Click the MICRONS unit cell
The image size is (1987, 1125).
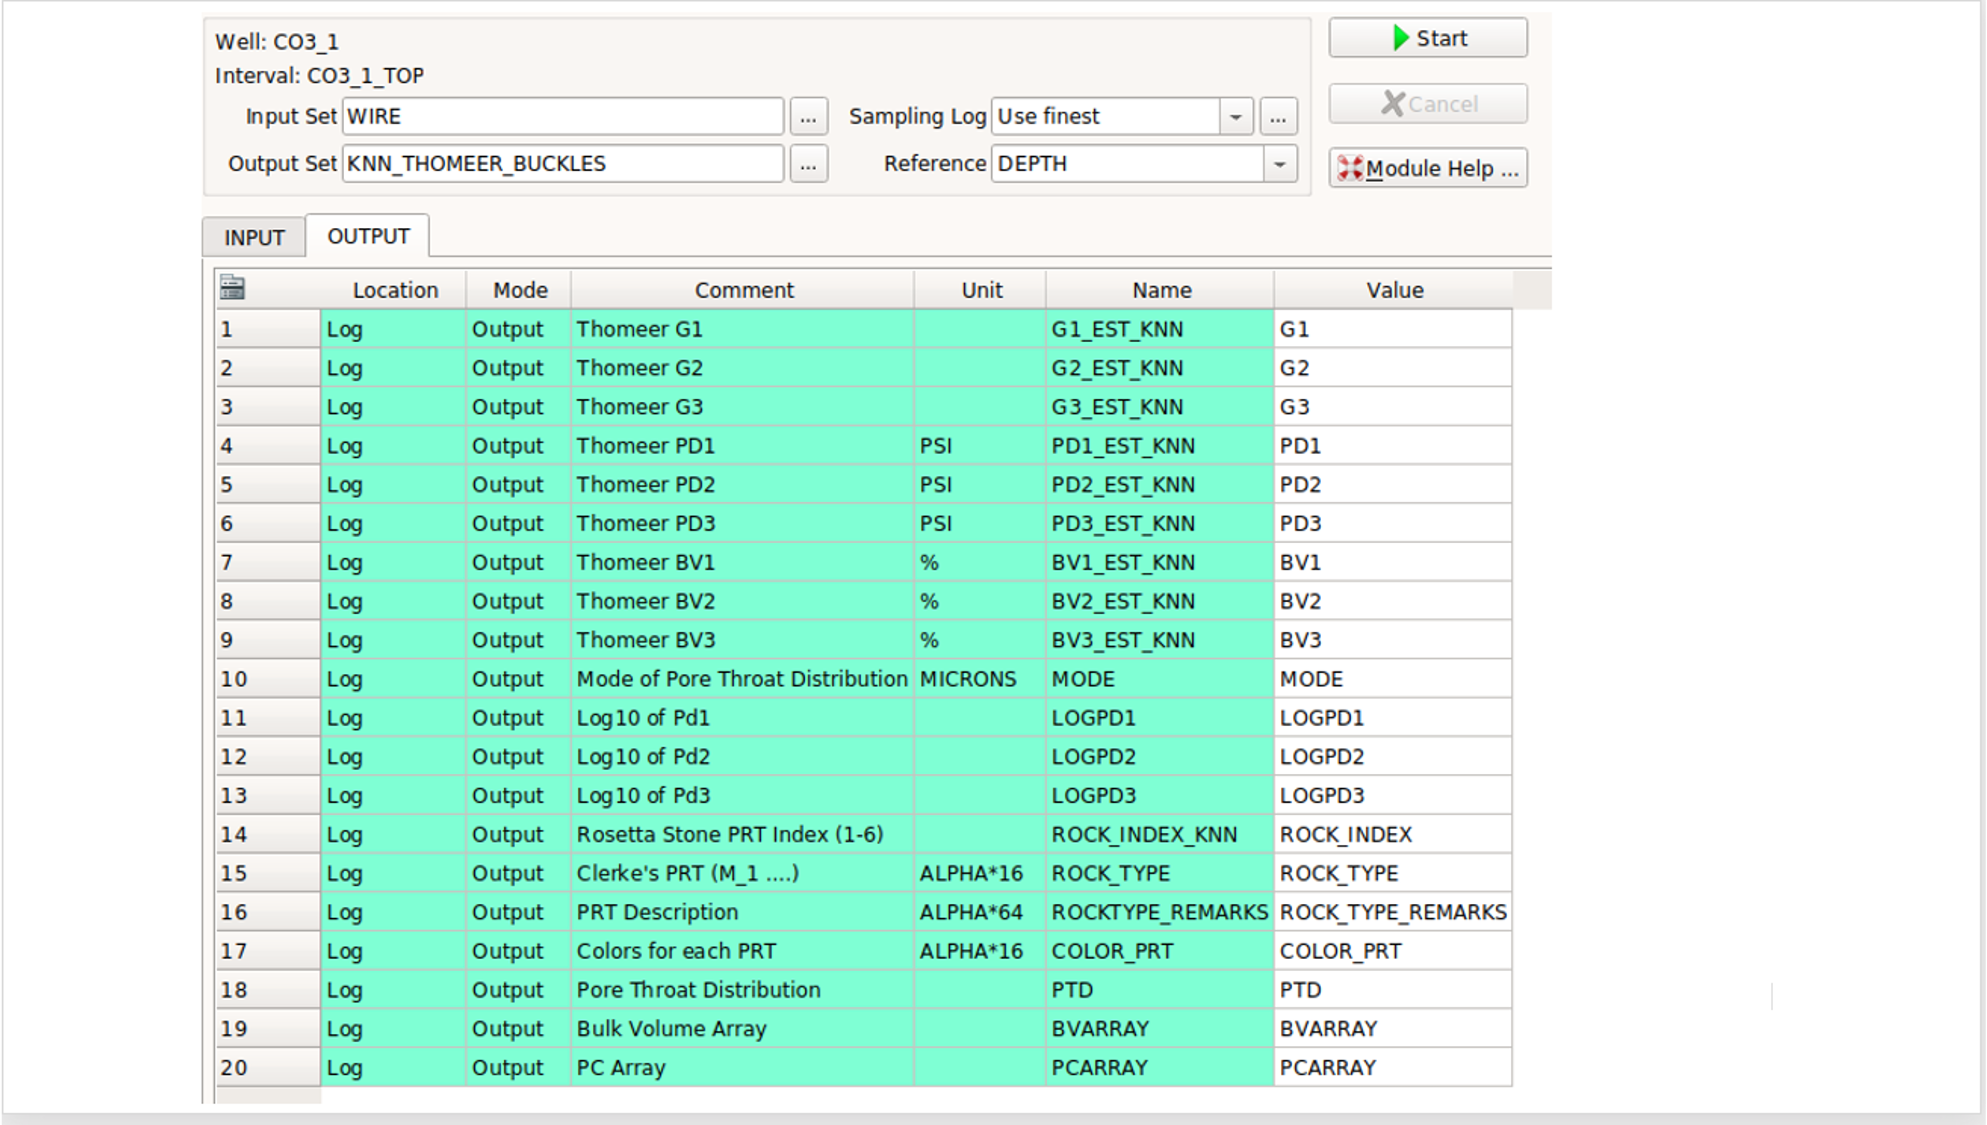(x=980, y=679)
